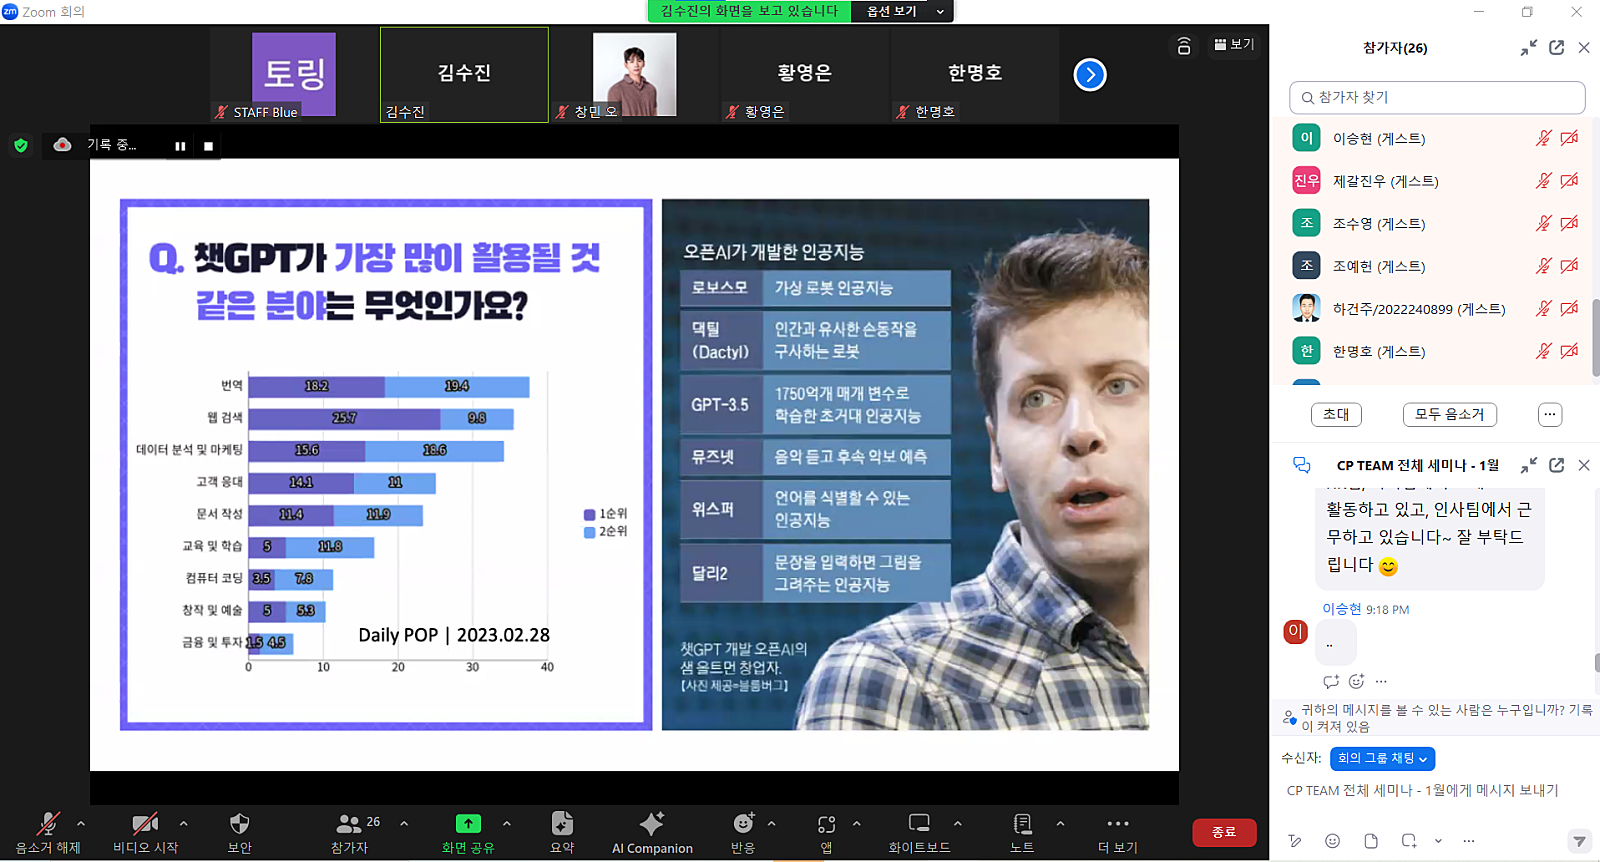The height and width of the screenshot is (862, 1600).
Task: Launch AI Companion
Action: 652,832
